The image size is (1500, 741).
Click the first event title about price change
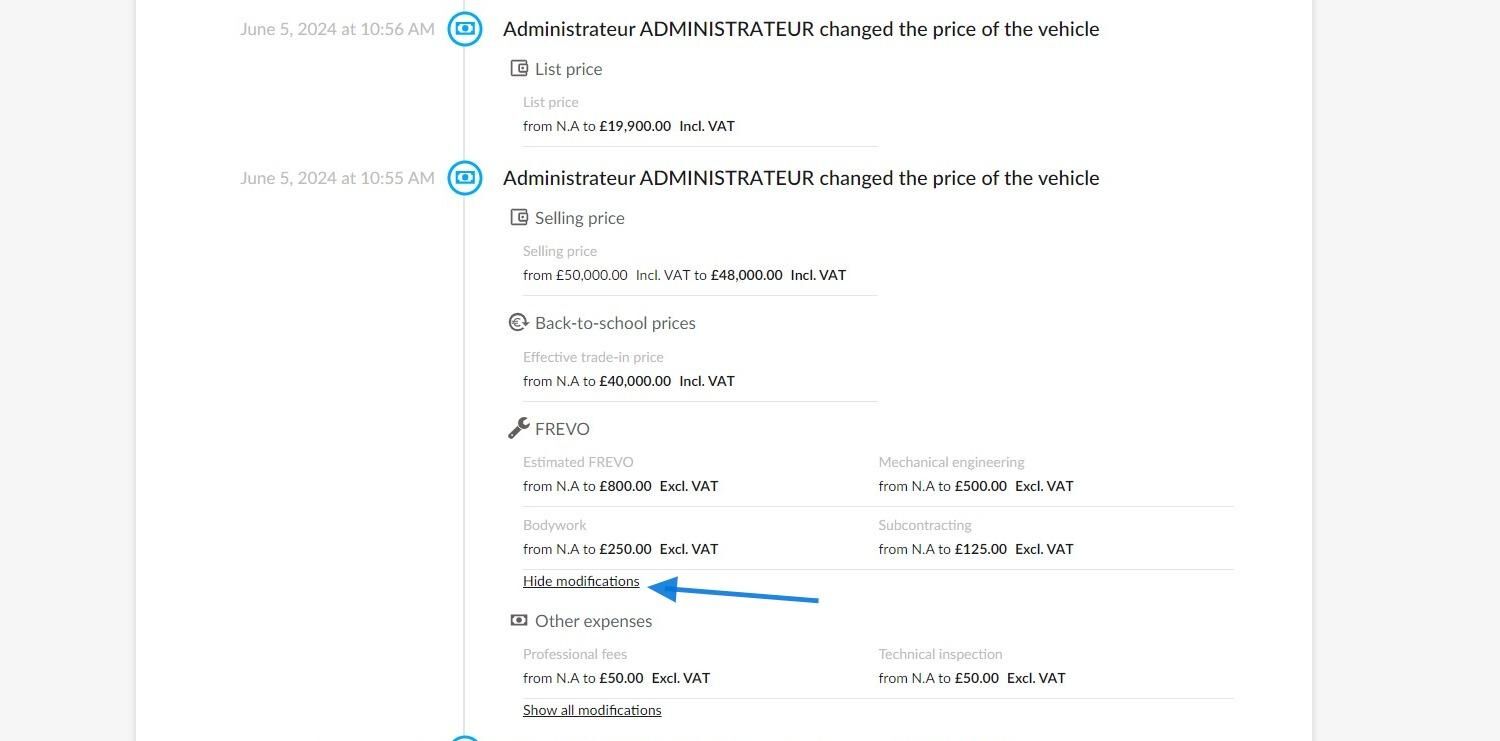[801, 29]
